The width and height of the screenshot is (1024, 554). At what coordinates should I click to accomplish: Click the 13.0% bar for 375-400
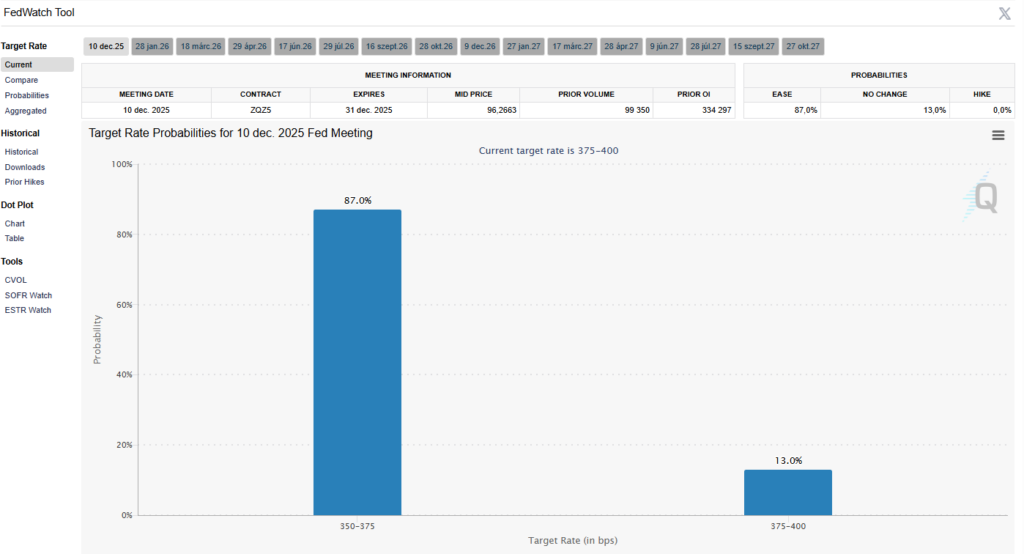coord(788,492)
